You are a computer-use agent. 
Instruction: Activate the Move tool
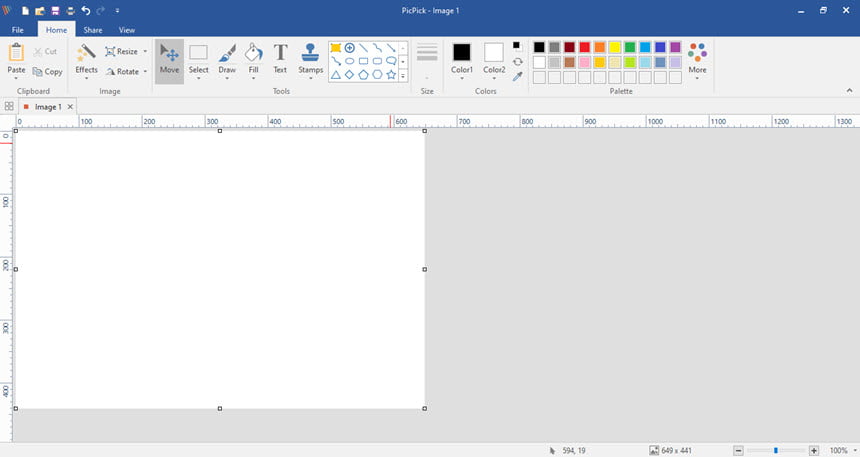coord(169,60)
